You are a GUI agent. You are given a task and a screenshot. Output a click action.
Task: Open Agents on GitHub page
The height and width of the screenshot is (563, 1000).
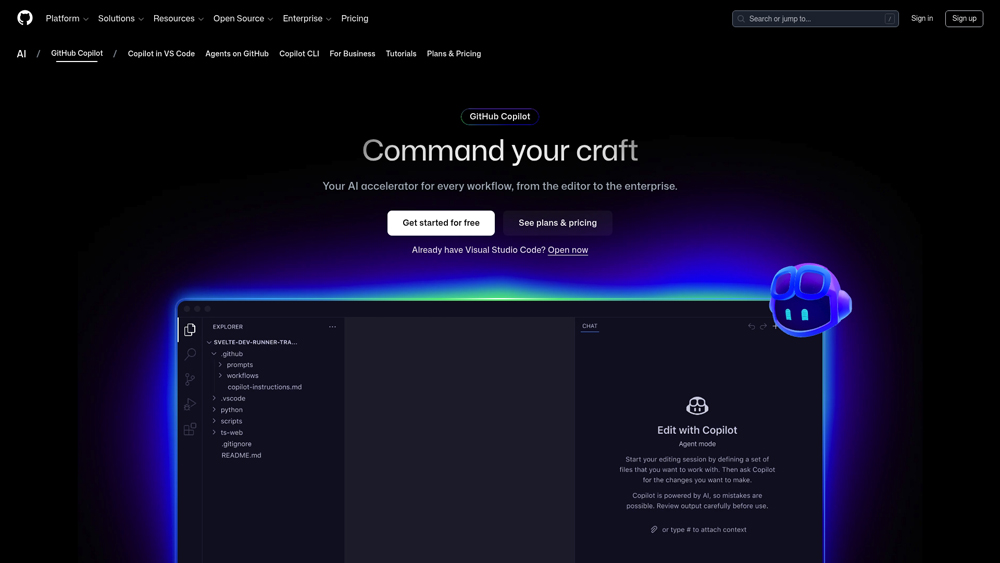(x=237, y=54)
